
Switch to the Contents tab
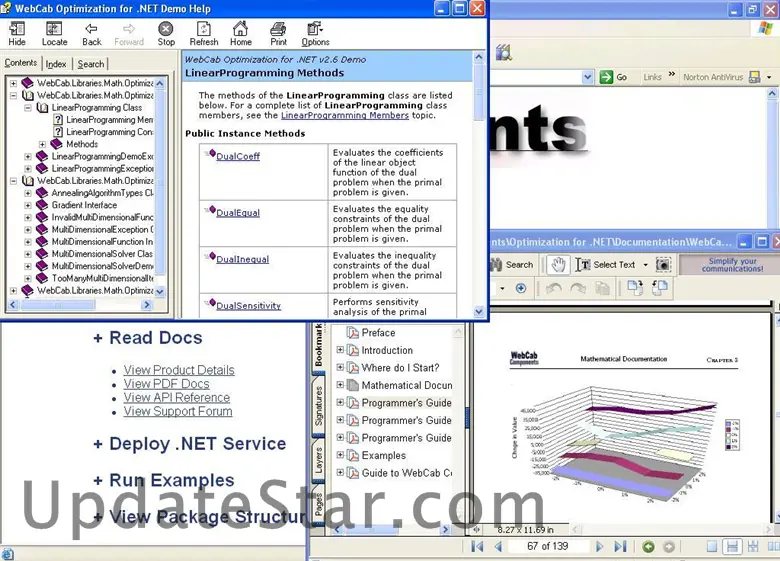point(20,63)
